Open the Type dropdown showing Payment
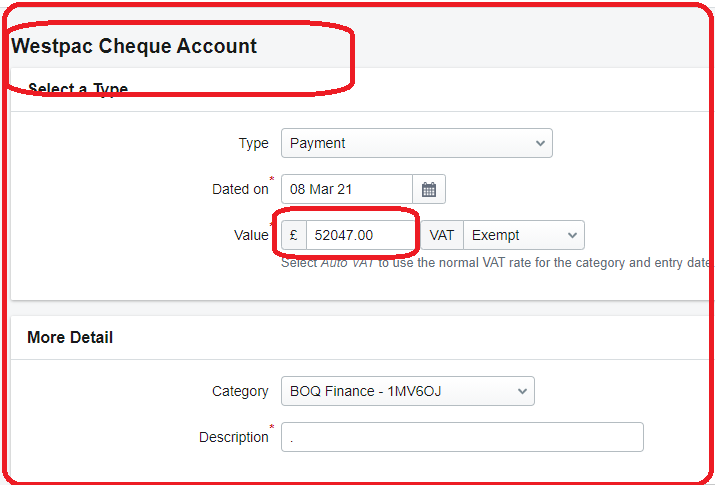 417,143
